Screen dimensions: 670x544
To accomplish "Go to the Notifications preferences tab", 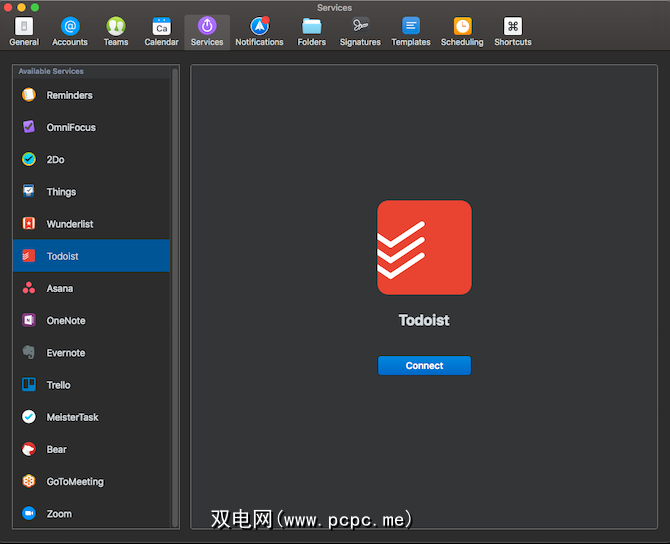I will click(259, 32).
